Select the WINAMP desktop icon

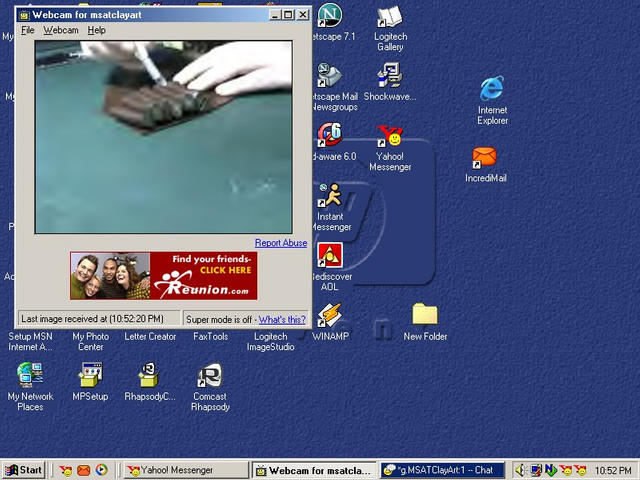[330, 315]
